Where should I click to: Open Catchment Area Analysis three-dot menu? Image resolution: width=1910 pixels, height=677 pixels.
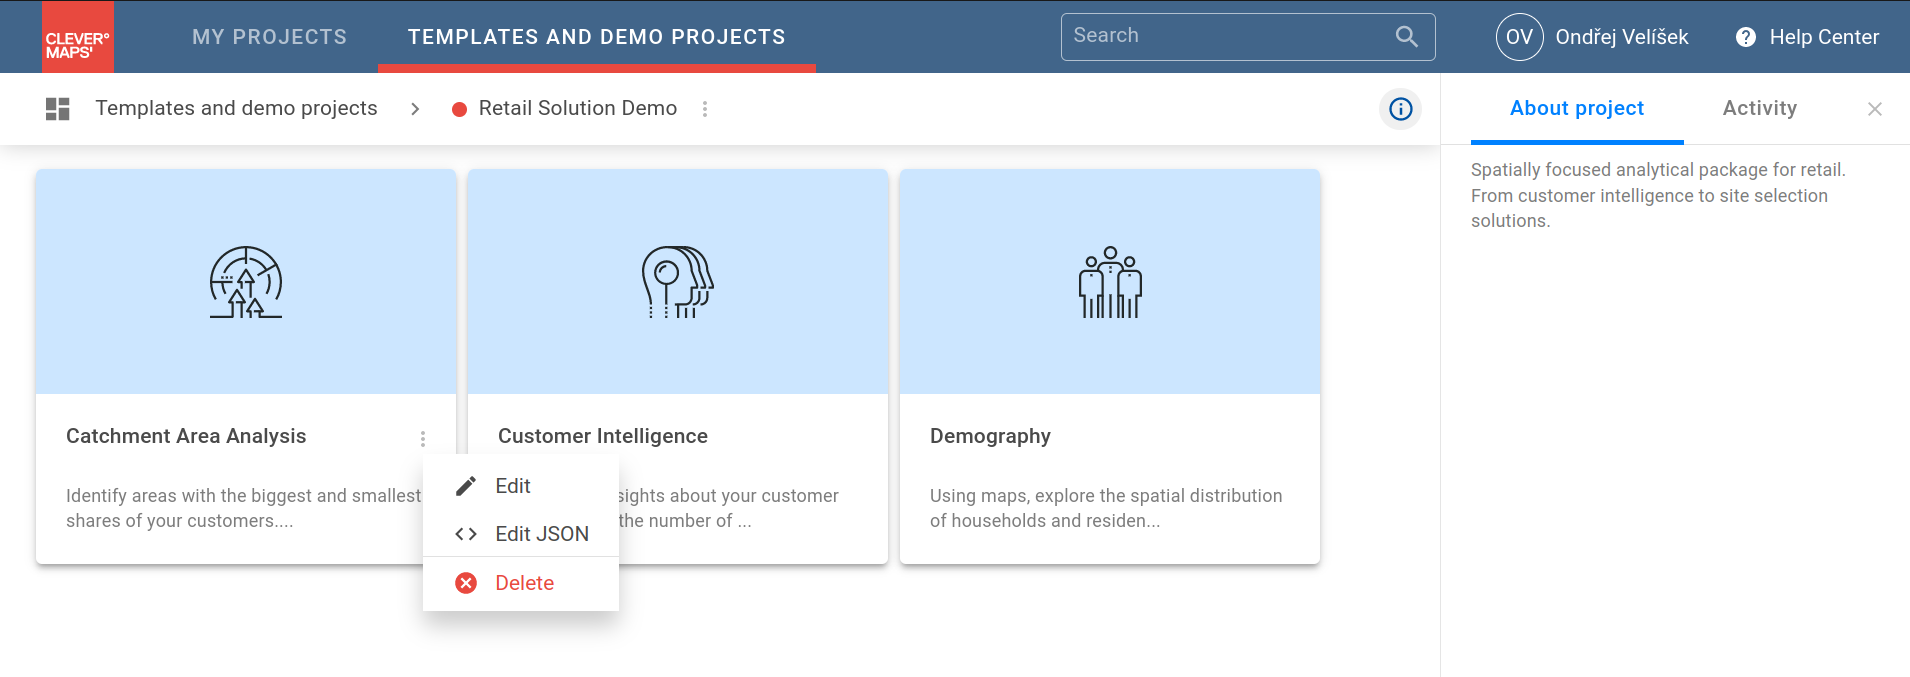423,439
